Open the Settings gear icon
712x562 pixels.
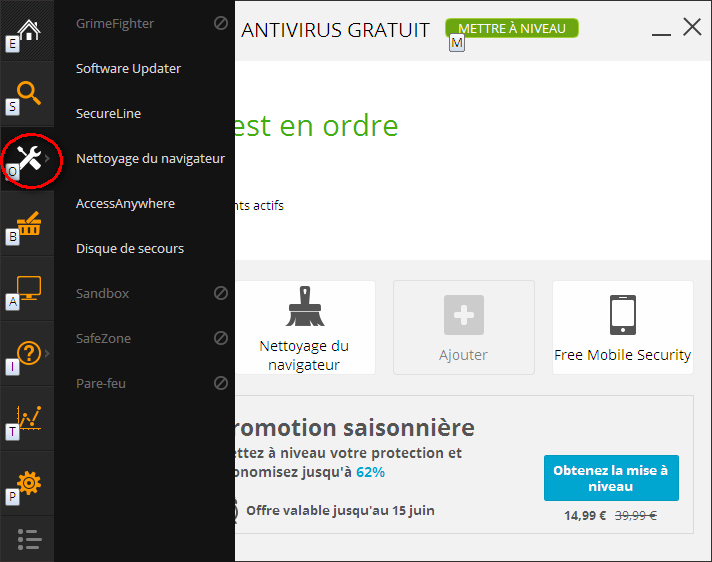pos(29,483)
